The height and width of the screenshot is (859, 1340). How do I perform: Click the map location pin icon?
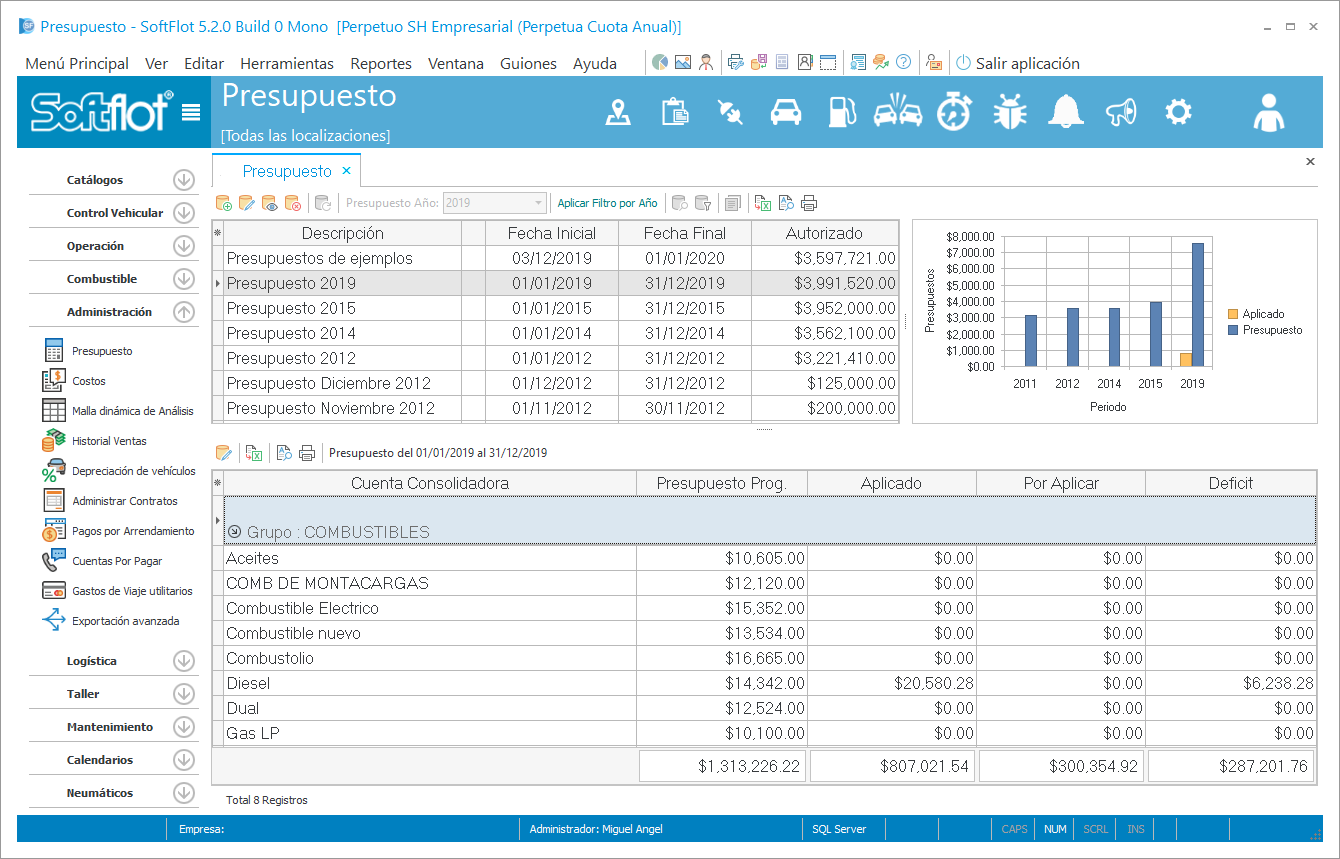619,112
